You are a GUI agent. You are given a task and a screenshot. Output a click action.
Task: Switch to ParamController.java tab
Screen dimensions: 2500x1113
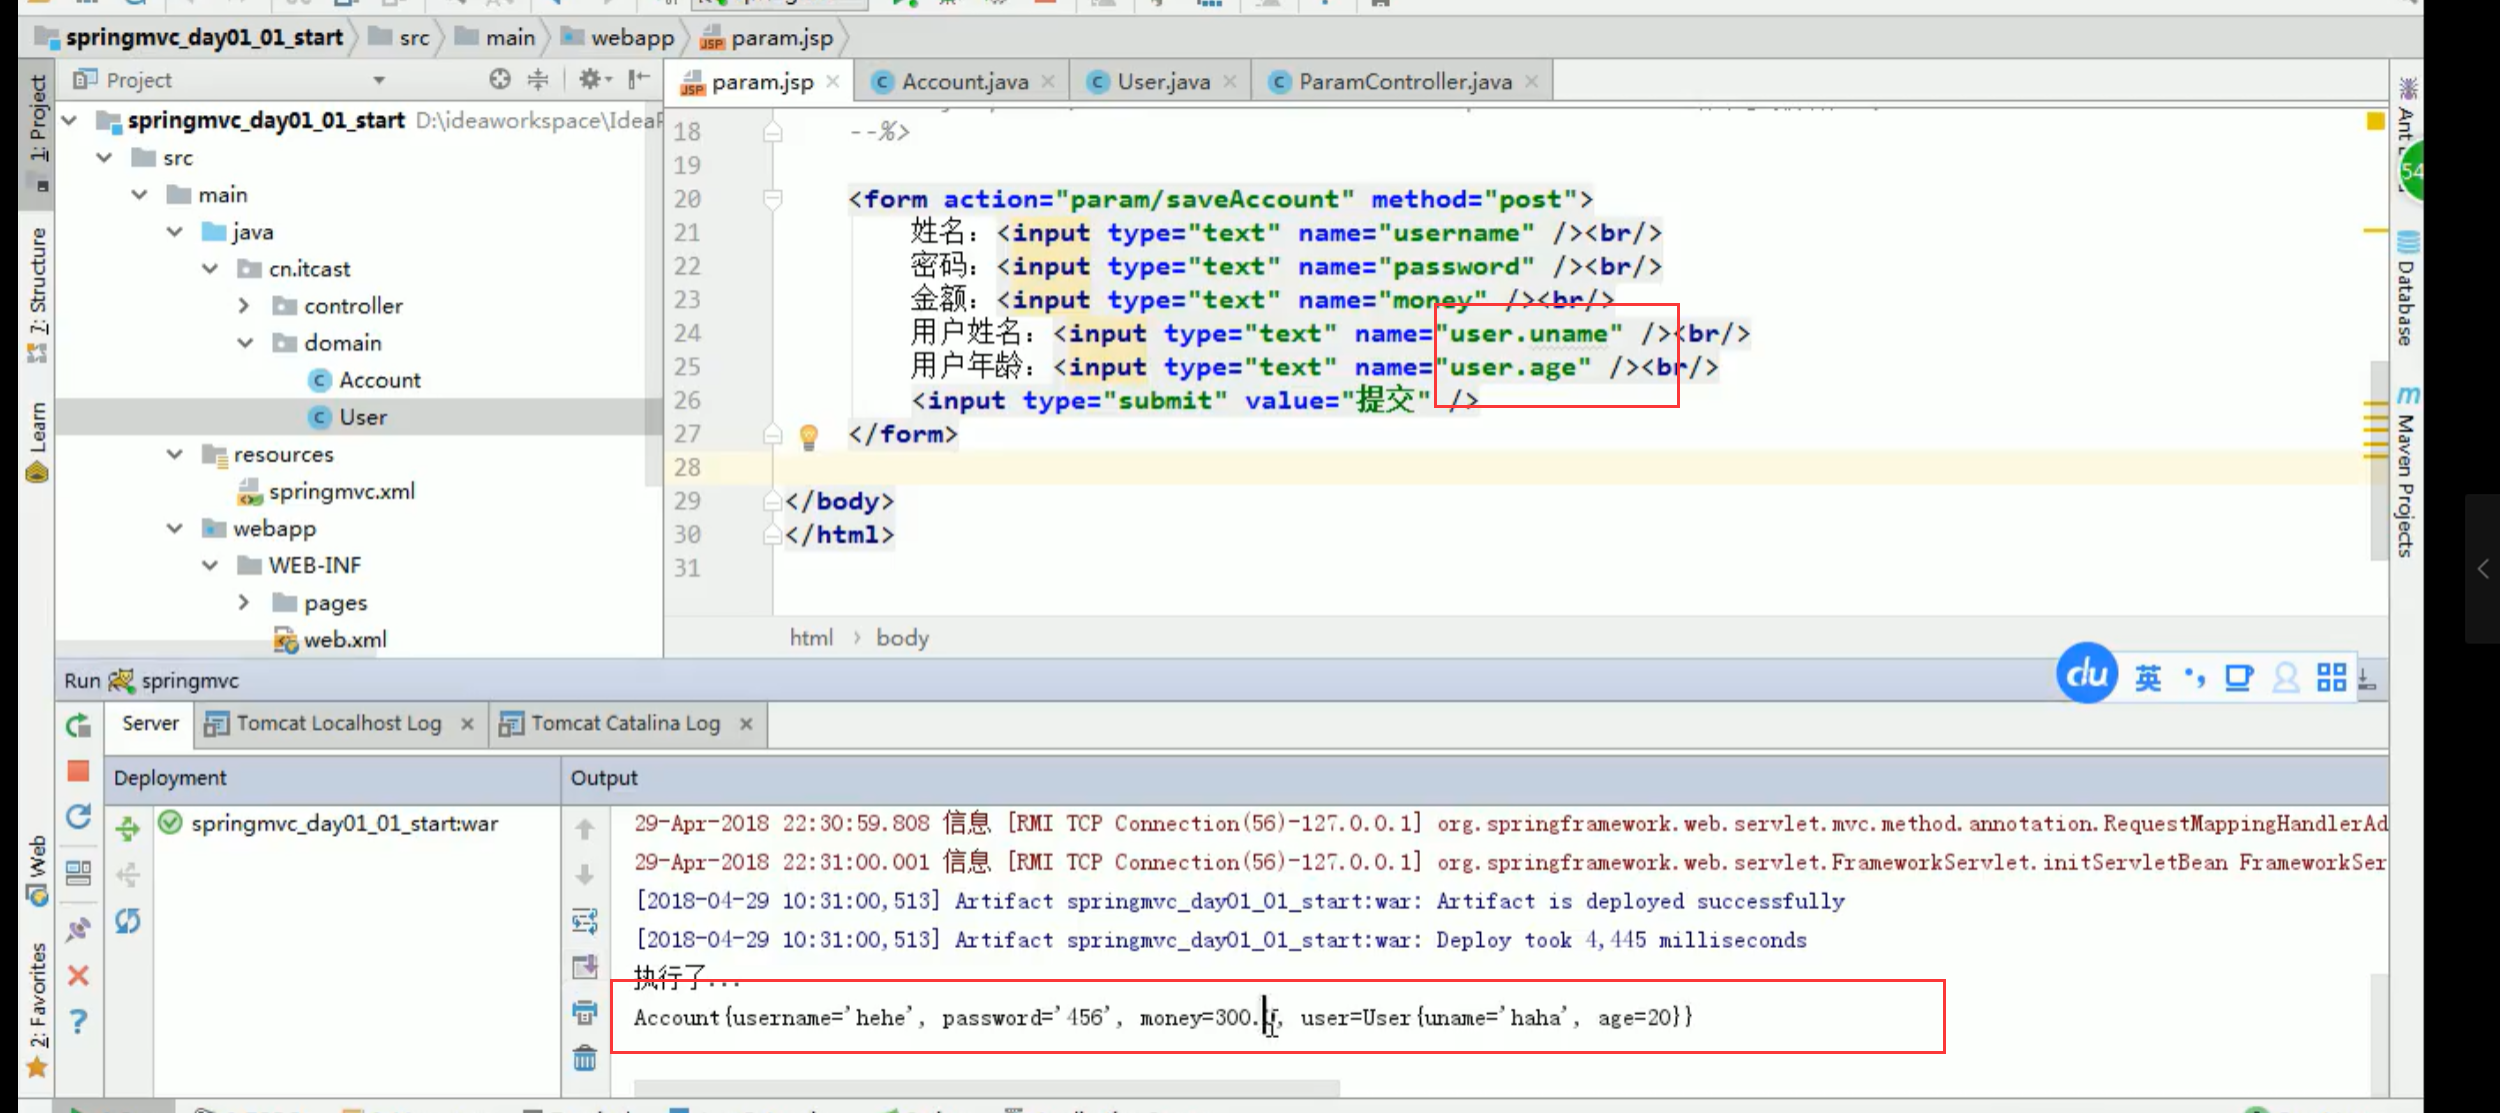click(x=1404, y=82)
